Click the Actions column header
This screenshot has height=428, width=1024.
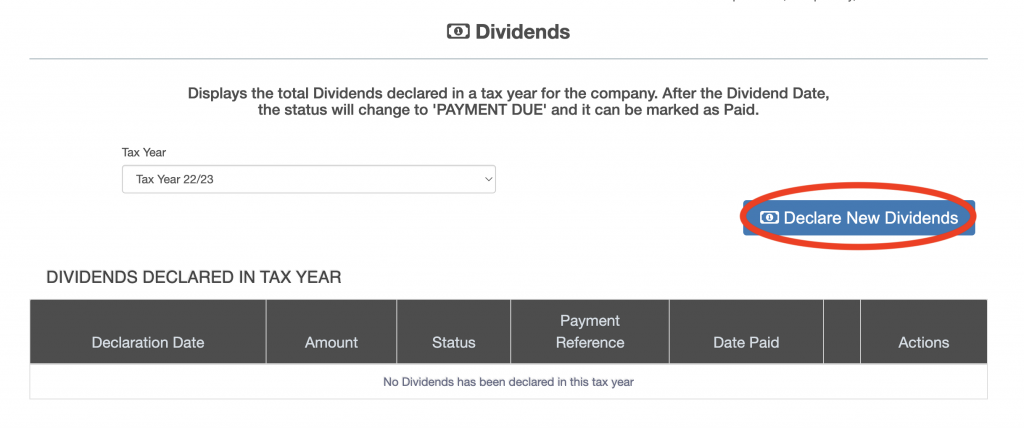(x=923, y=342)
